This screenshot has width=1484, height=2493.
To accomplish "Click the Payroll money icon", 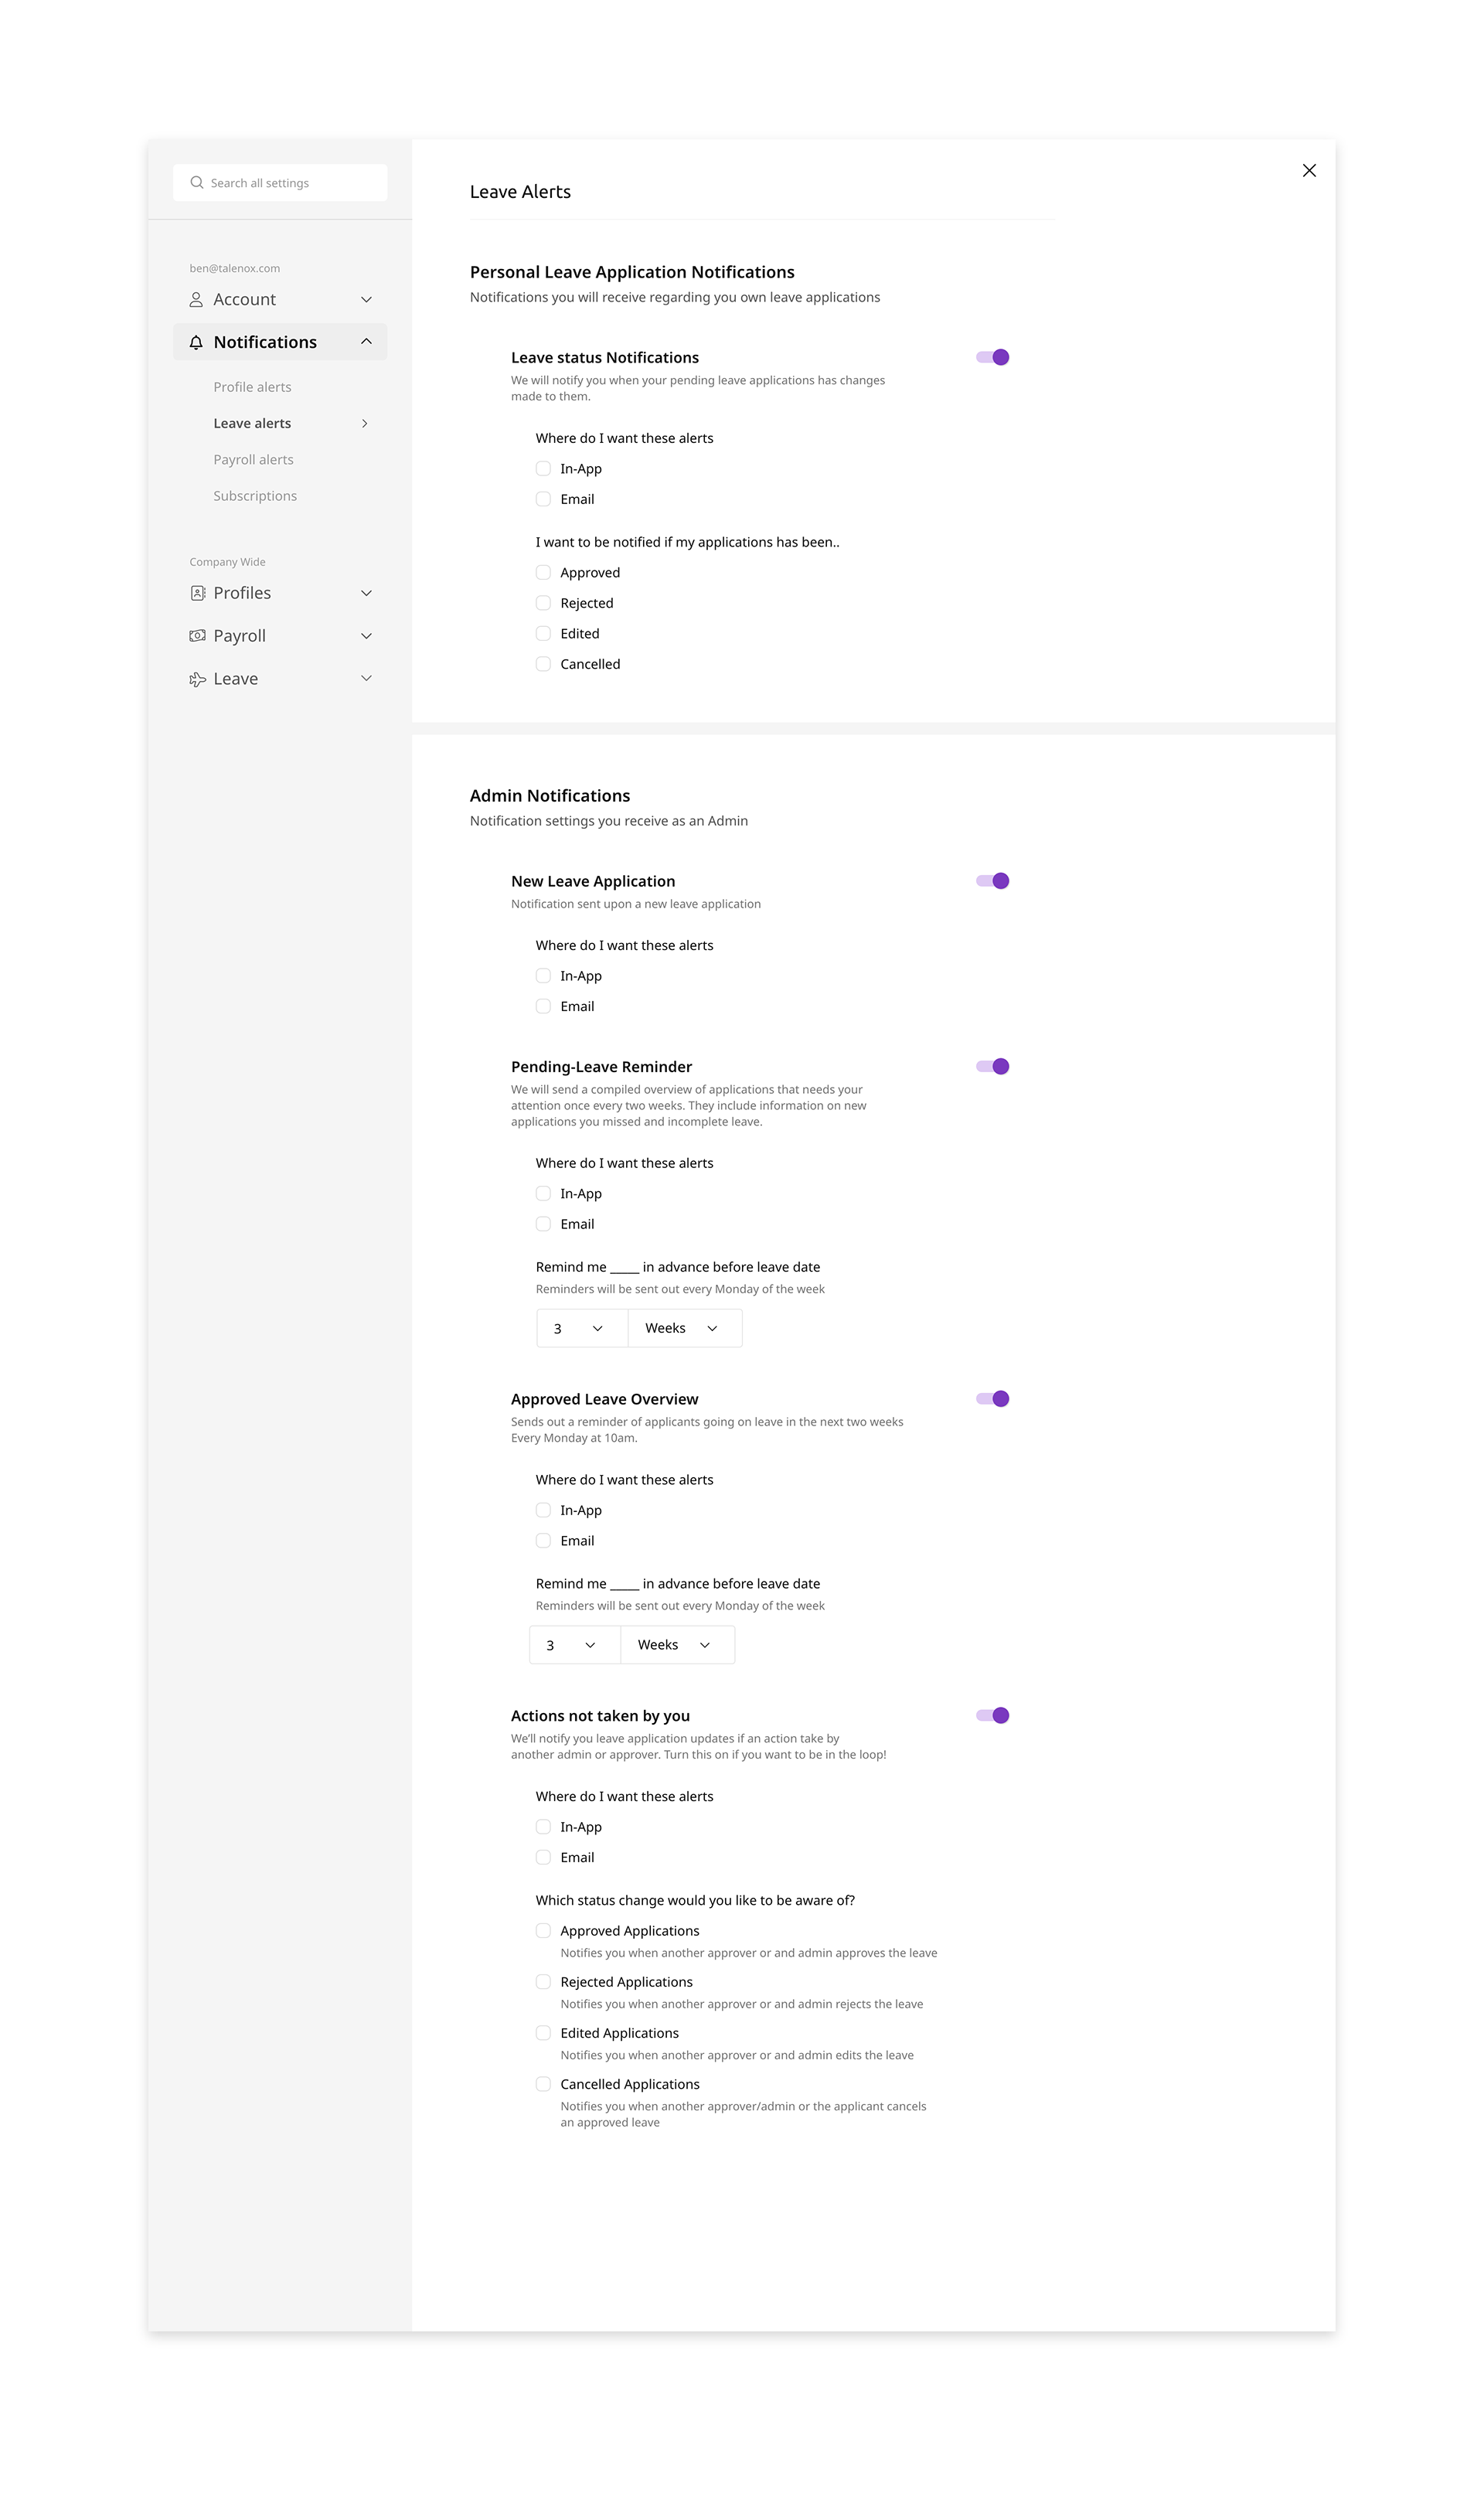I will (x=197, y=636).
